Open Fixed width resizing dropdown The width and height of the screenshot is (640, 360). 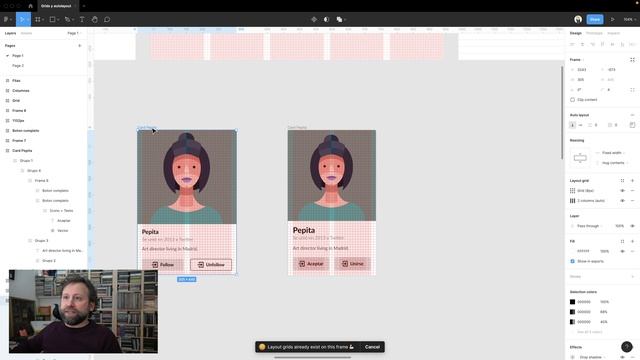pos(613,153)
